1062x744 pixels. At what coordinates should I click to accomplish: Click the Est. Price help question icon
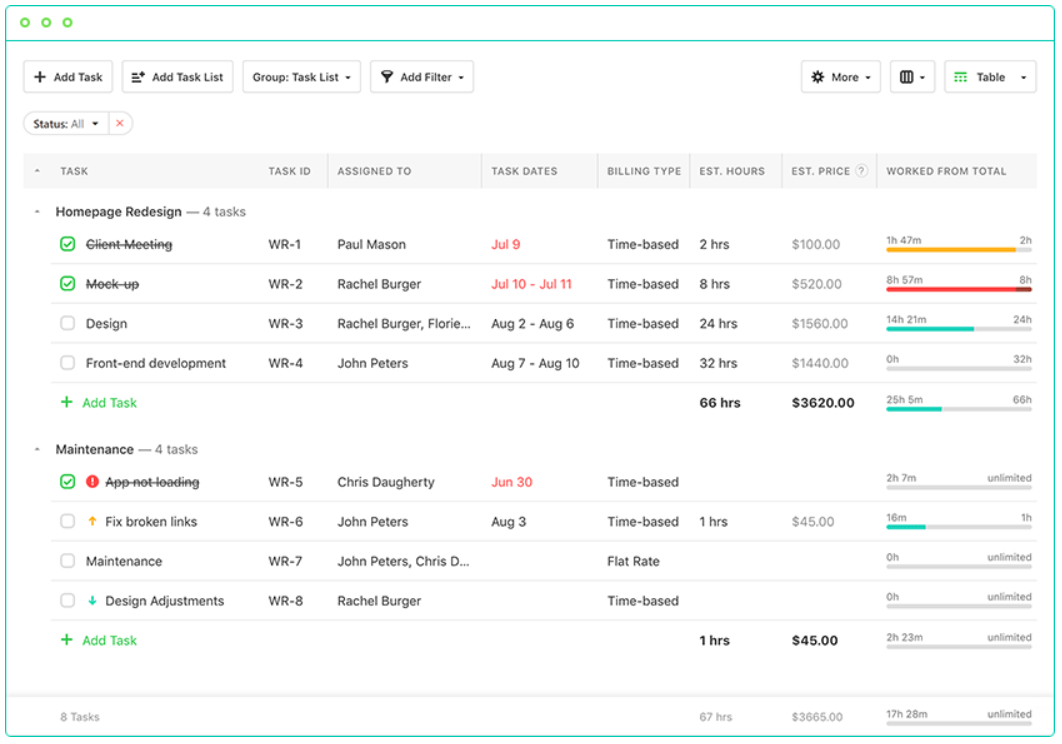coord(862,171)
